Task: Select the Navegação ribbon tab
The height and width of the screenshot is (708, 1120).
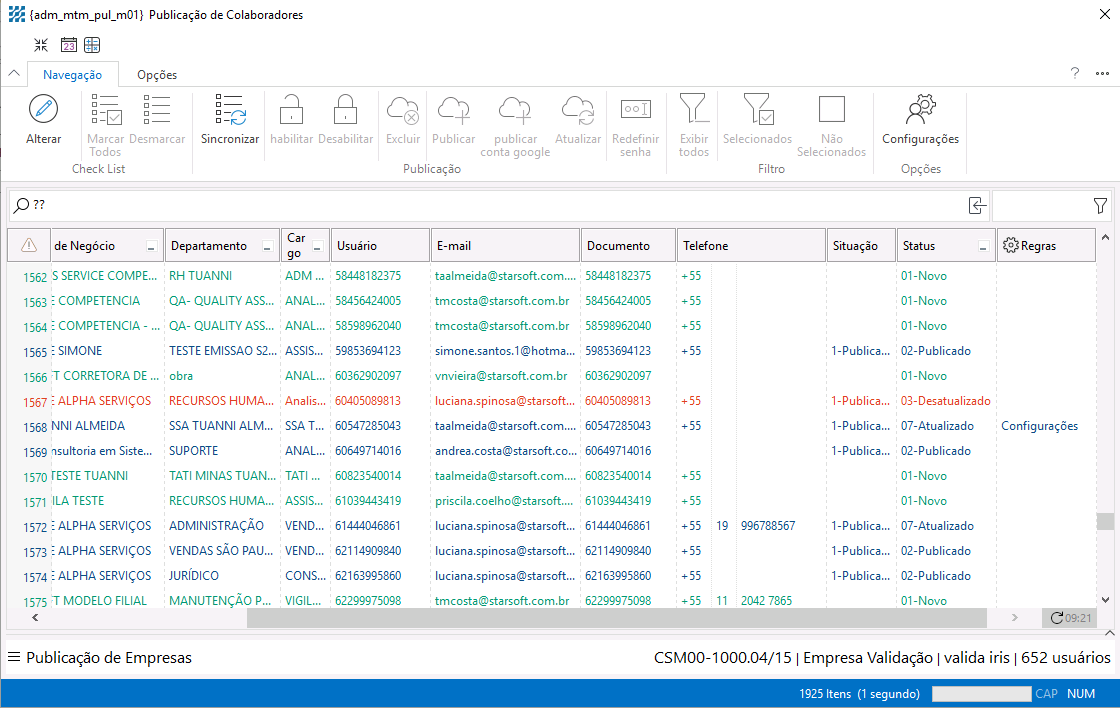Action: pos(72,75)
